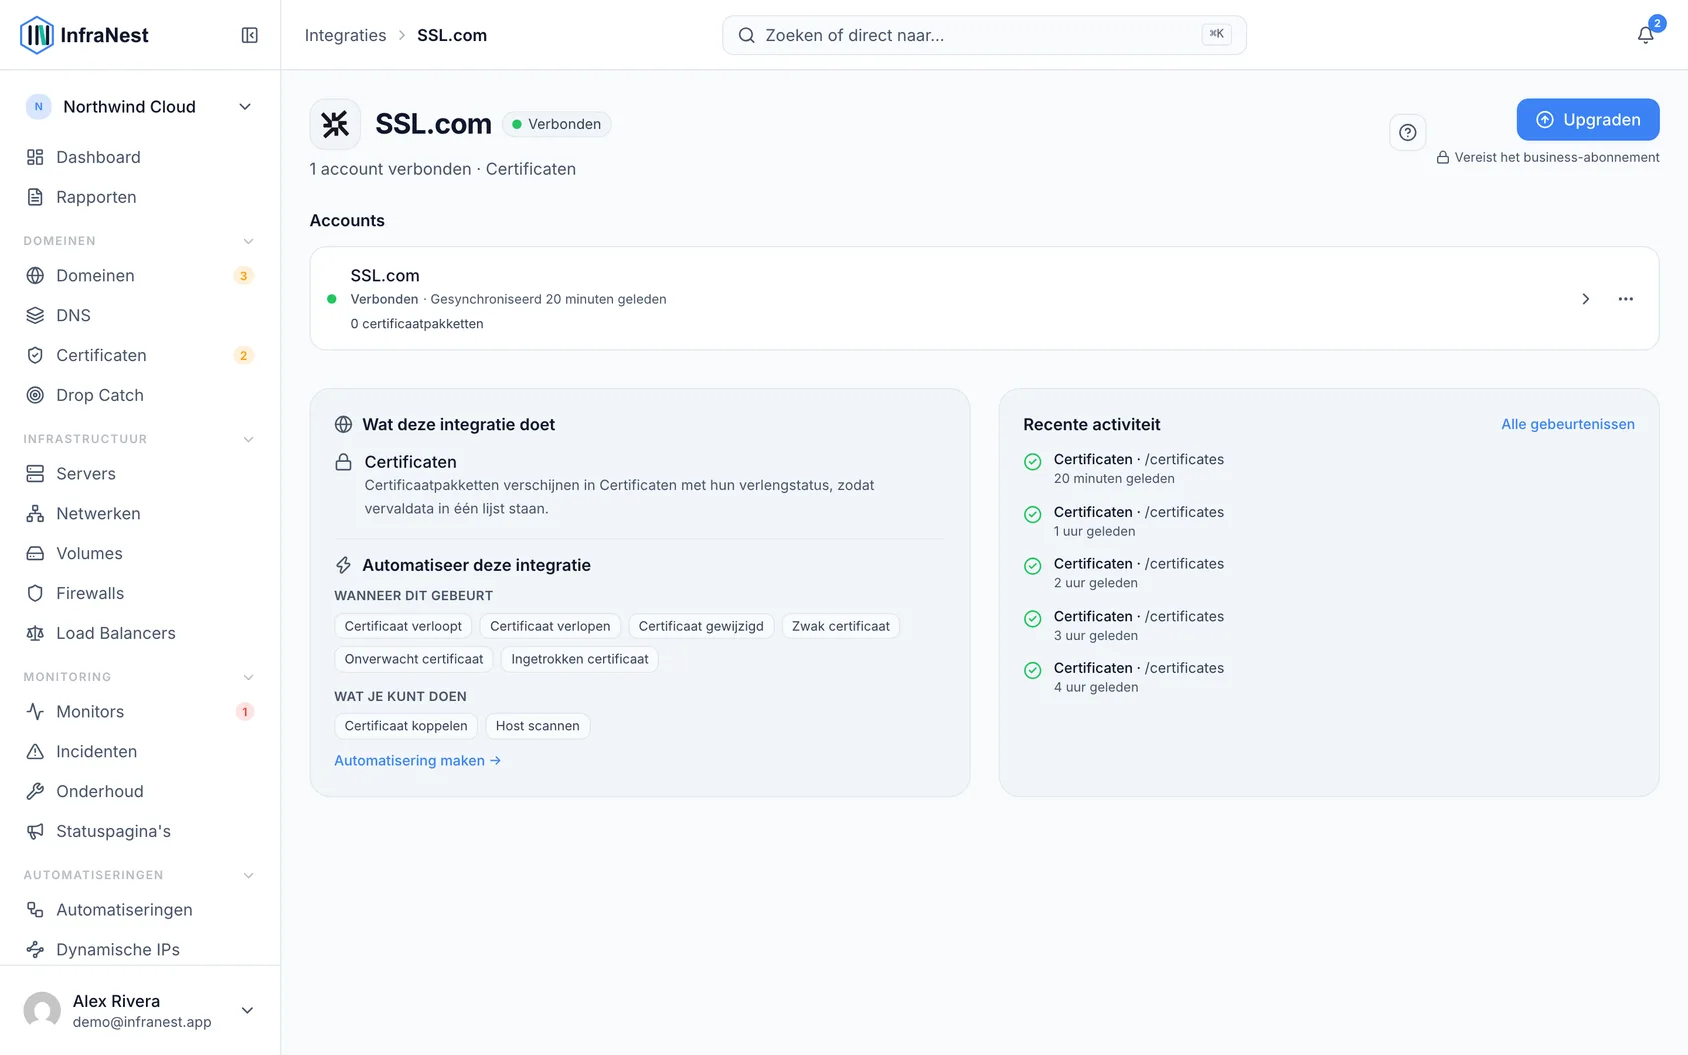Click Alex Rivera's avatar
Image resolution: width=1688 pixels, height=1055 pixels.
tap(42, 1010)
